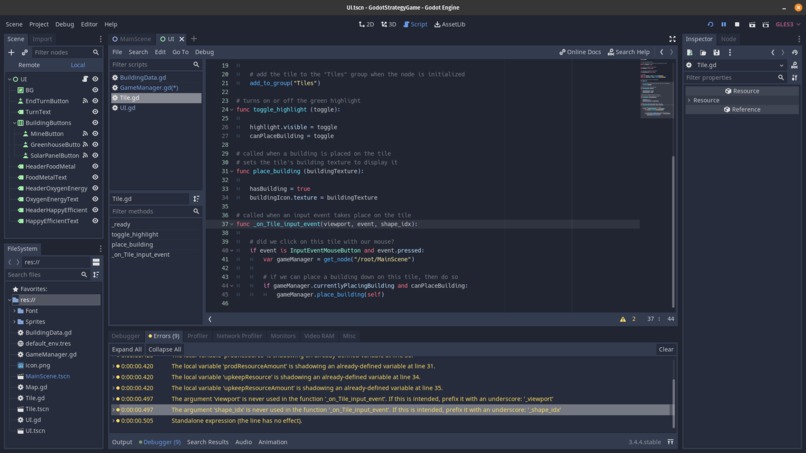Create new resource in Inspector
Viewport: 806px width, 453px height.
690,52
